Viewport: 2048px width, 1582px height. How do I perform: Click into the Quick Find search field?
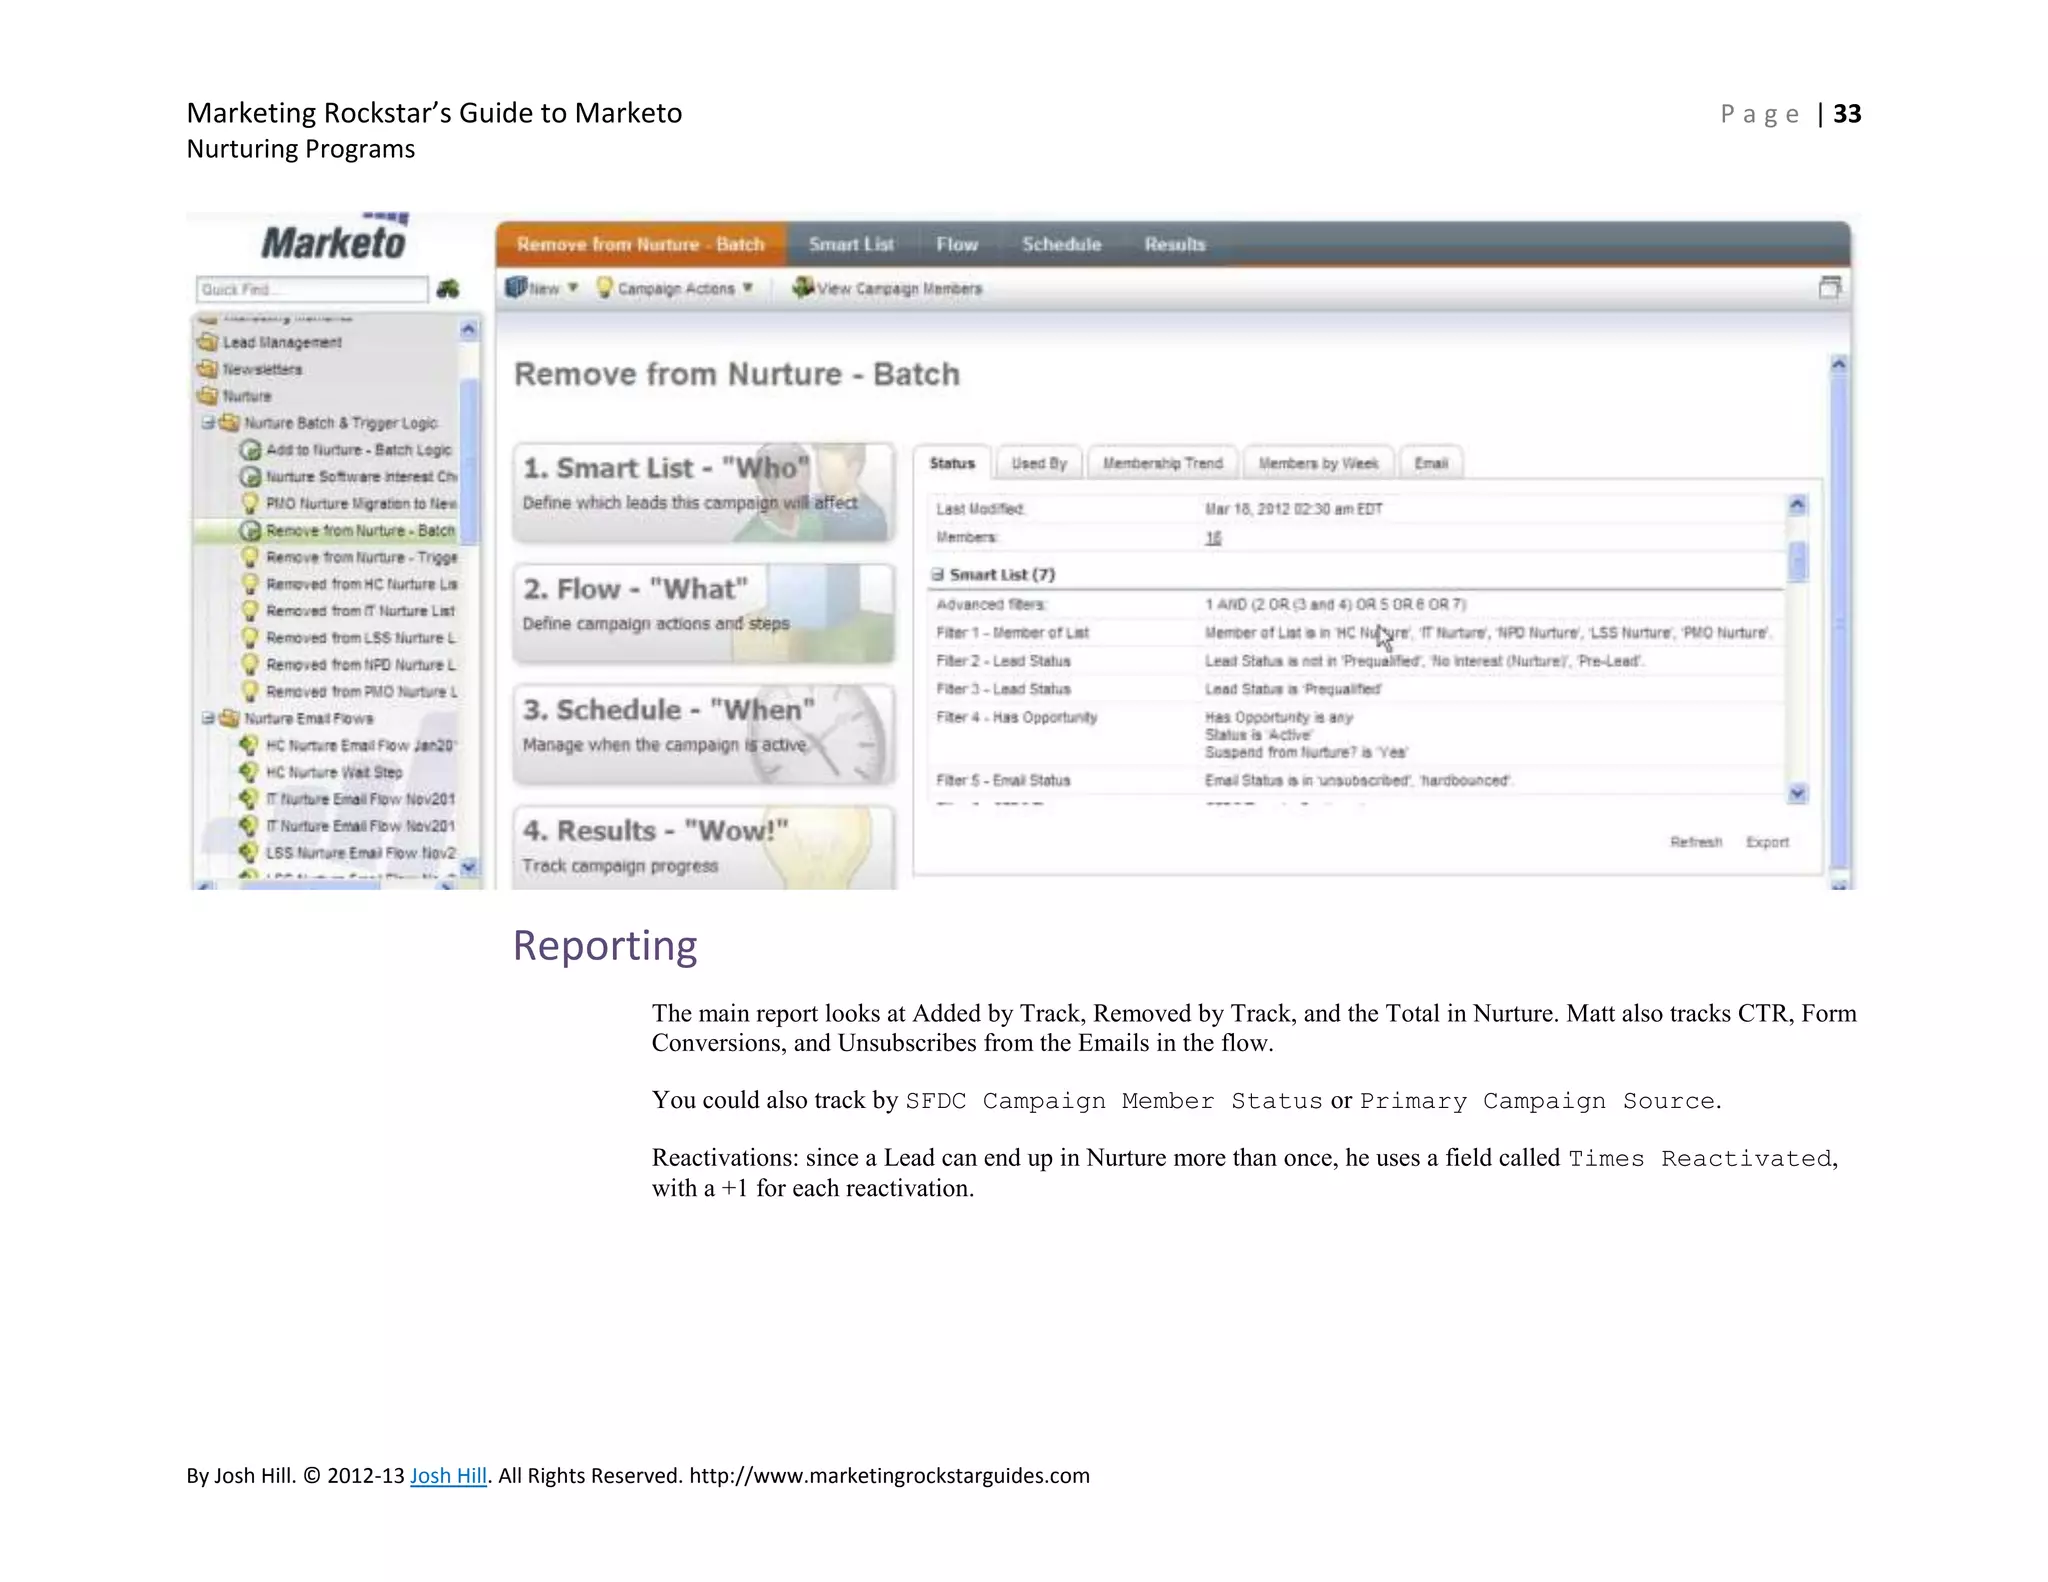point(312,289)
